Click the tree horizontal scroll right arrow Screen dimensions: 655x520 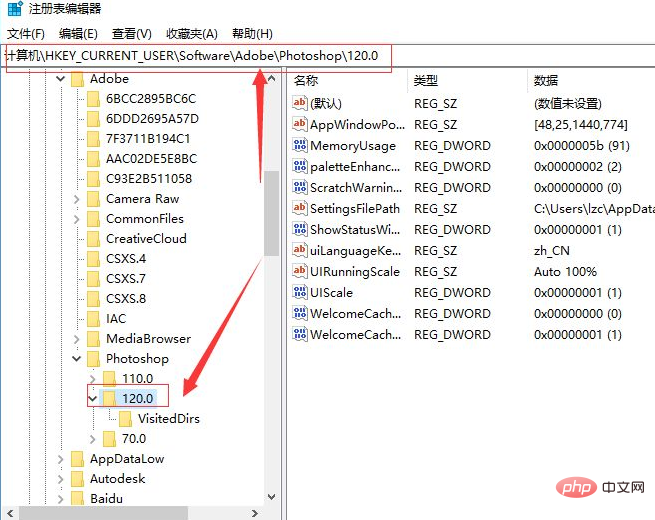point(254,513)
